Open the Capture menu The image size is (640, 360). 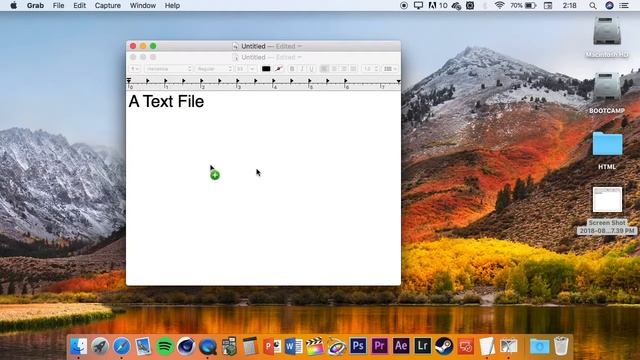108,6
